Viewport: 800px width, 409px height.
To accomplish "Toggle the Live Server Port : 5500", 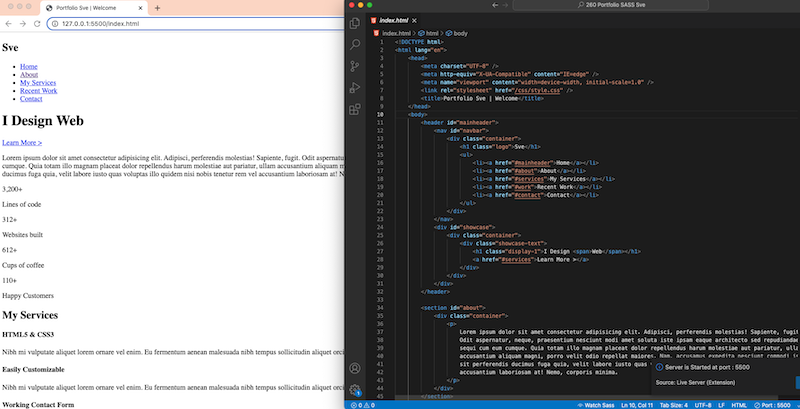I will (772, 405).
